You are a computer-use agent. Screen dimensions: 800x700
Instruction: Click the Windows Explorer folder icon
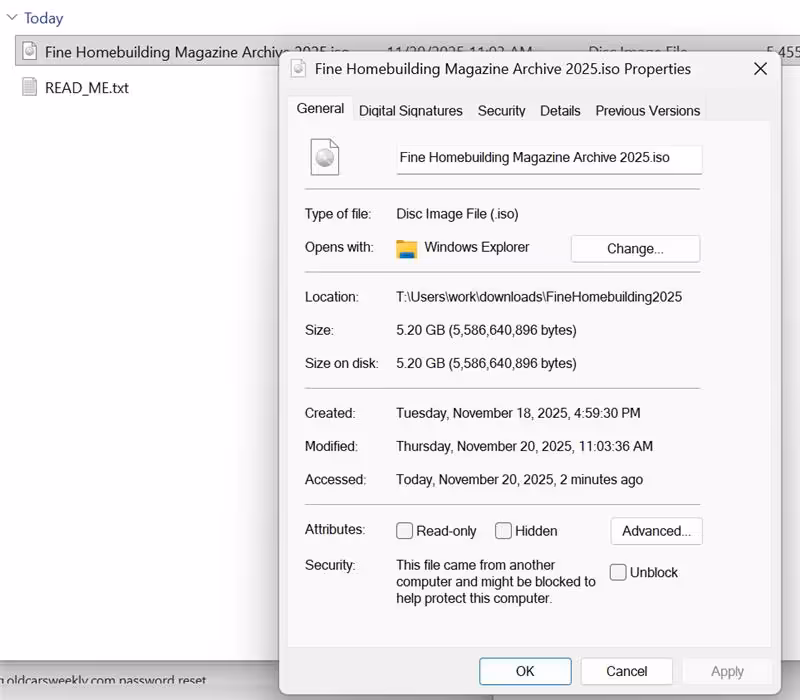406,249
